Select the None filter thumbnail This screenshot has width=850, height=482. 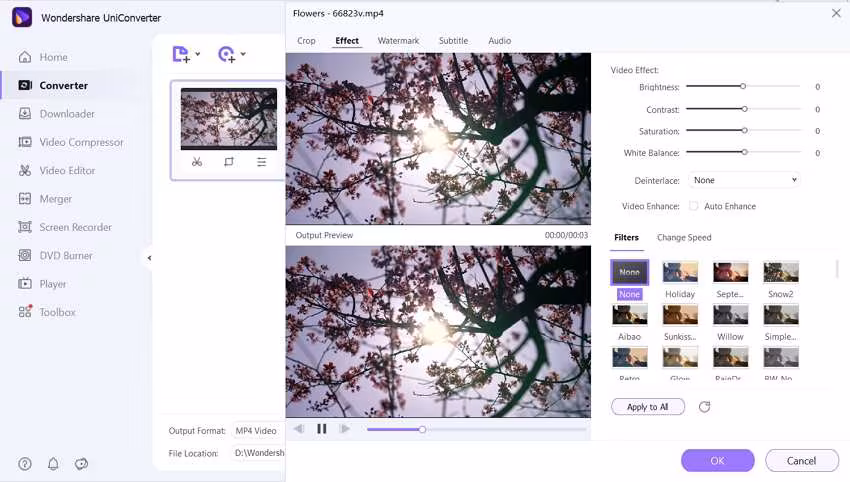coord(629,272)
